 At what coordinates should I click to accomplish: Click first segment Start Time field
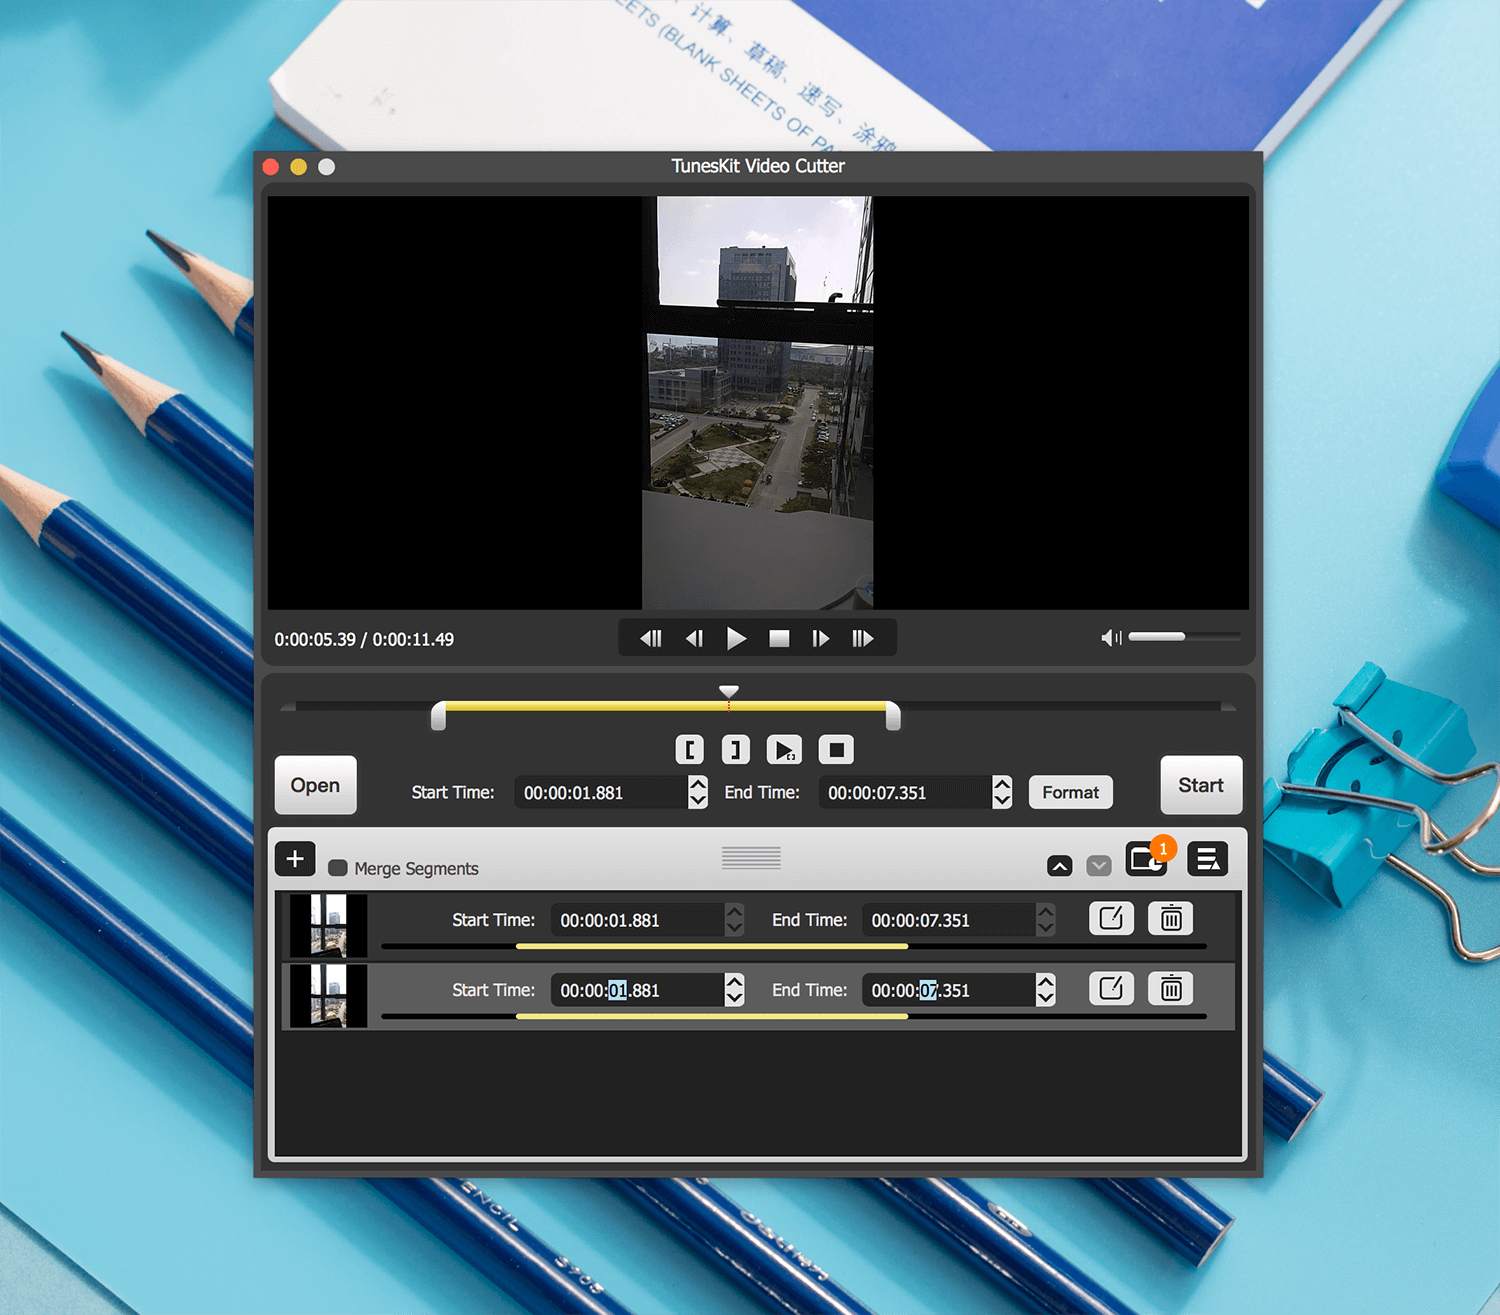point(637,920)
